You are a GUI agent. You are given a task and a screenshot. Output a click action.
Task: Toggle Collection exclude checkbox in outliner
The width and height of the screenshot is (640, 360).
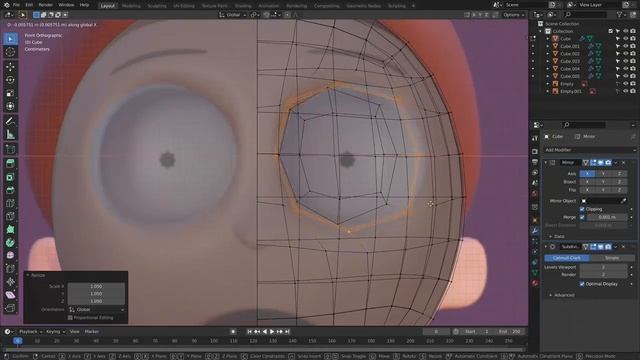(x=611, y=31)
